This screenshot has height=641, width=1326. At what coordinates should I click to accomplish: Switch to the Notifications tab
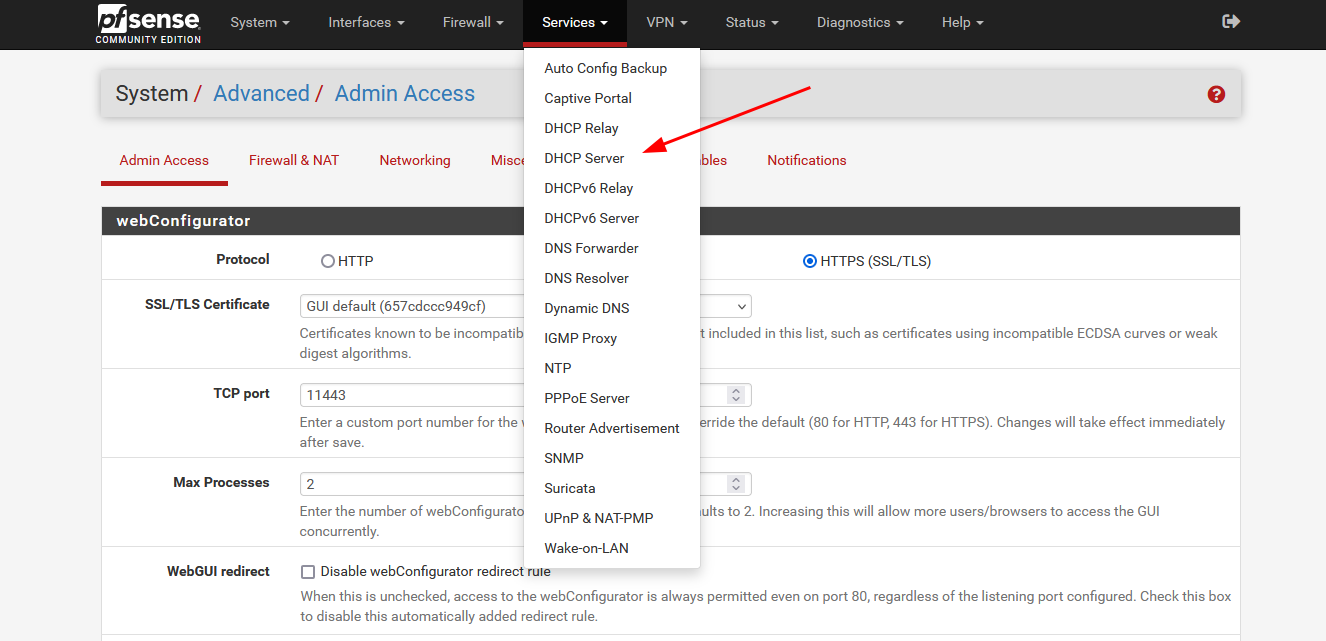coord(806,160)
